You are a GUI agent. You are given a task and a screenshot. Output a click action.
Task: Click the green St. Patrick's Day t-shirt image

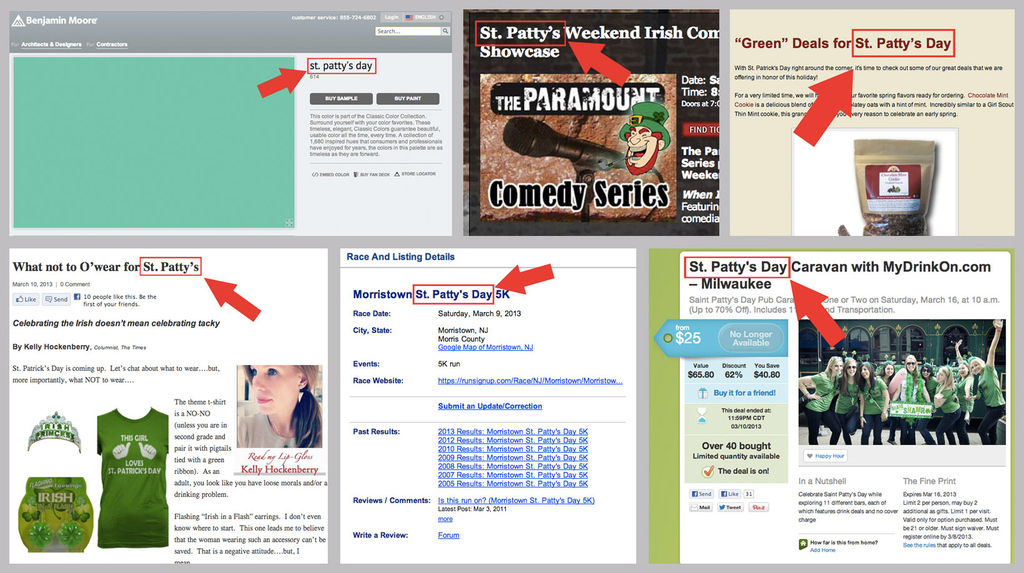[133, 478]
